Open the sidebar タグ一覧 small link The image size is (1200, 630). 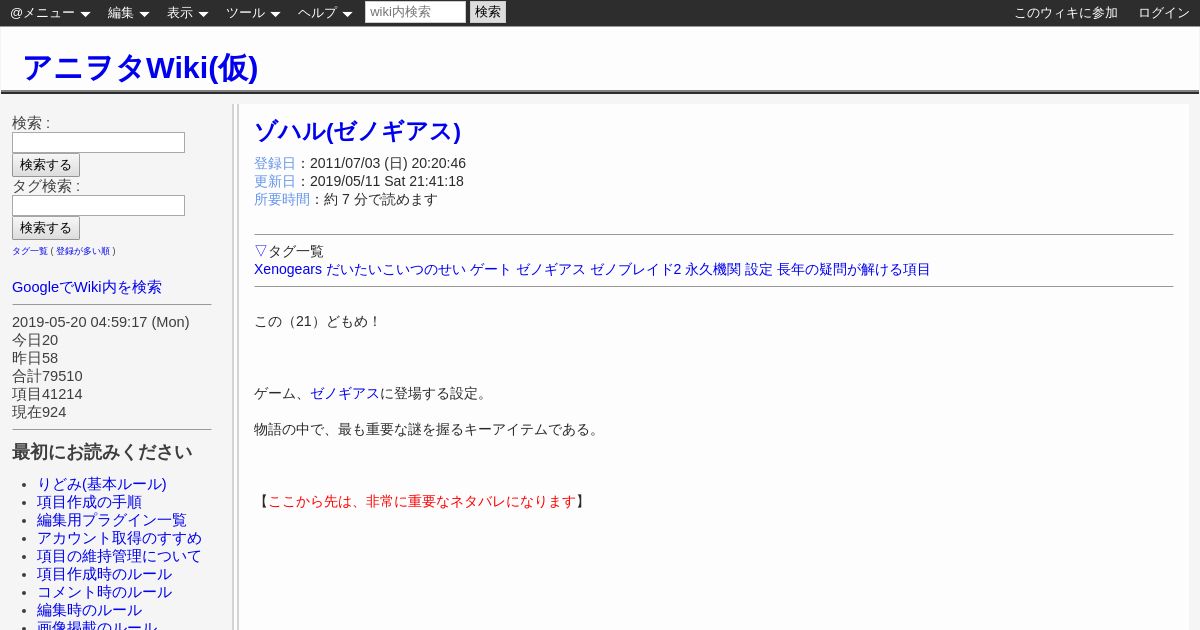coord(30,251)
